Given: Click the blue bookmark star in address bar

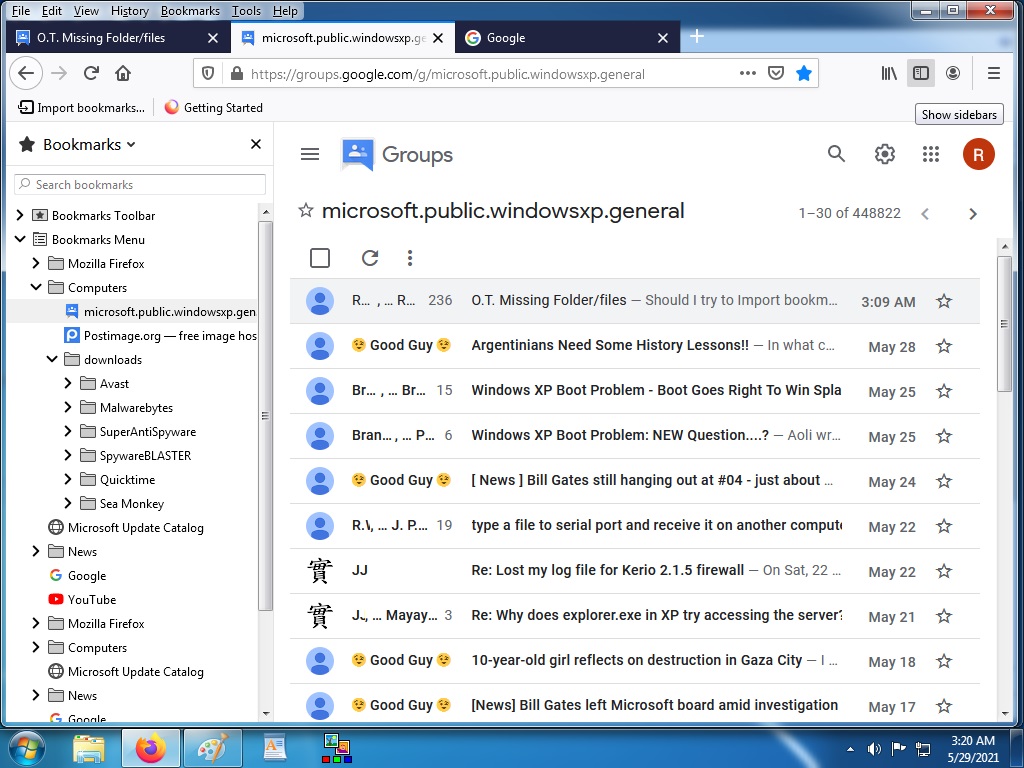Looking at the screenshot, I should click(x=804, y=73).
